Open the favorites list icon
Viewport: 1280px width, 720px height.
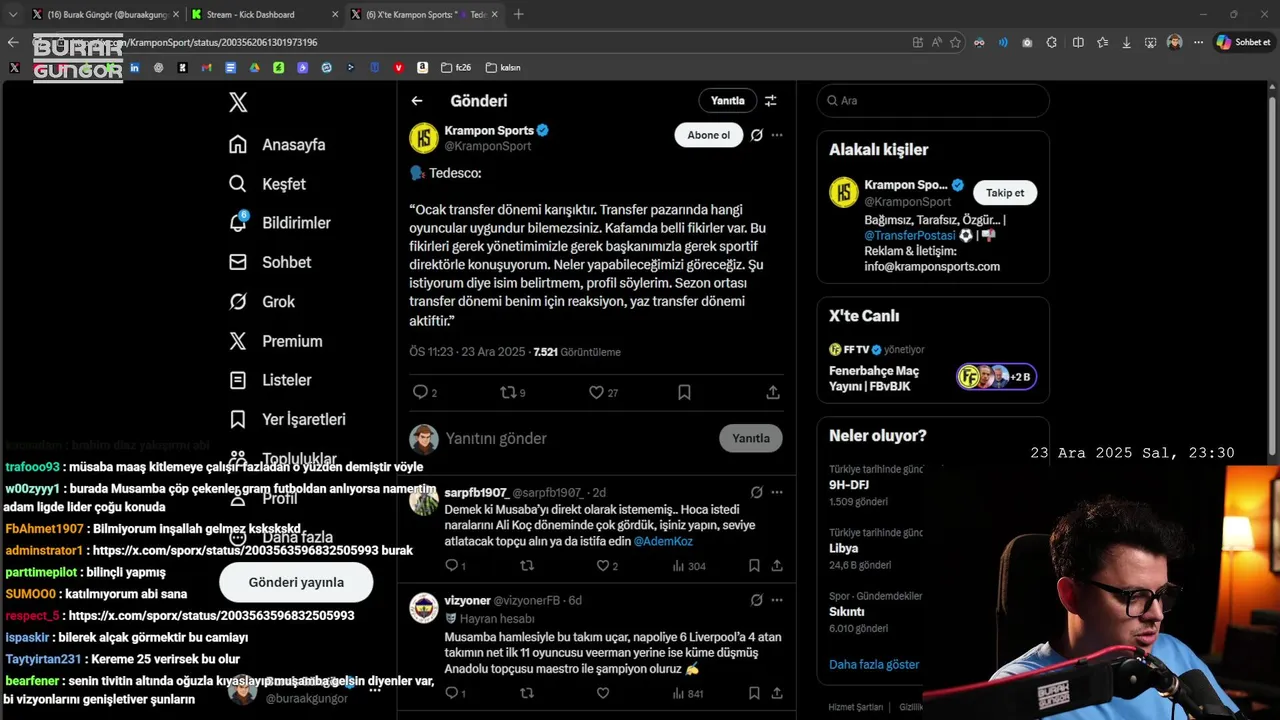[1102, 42]
